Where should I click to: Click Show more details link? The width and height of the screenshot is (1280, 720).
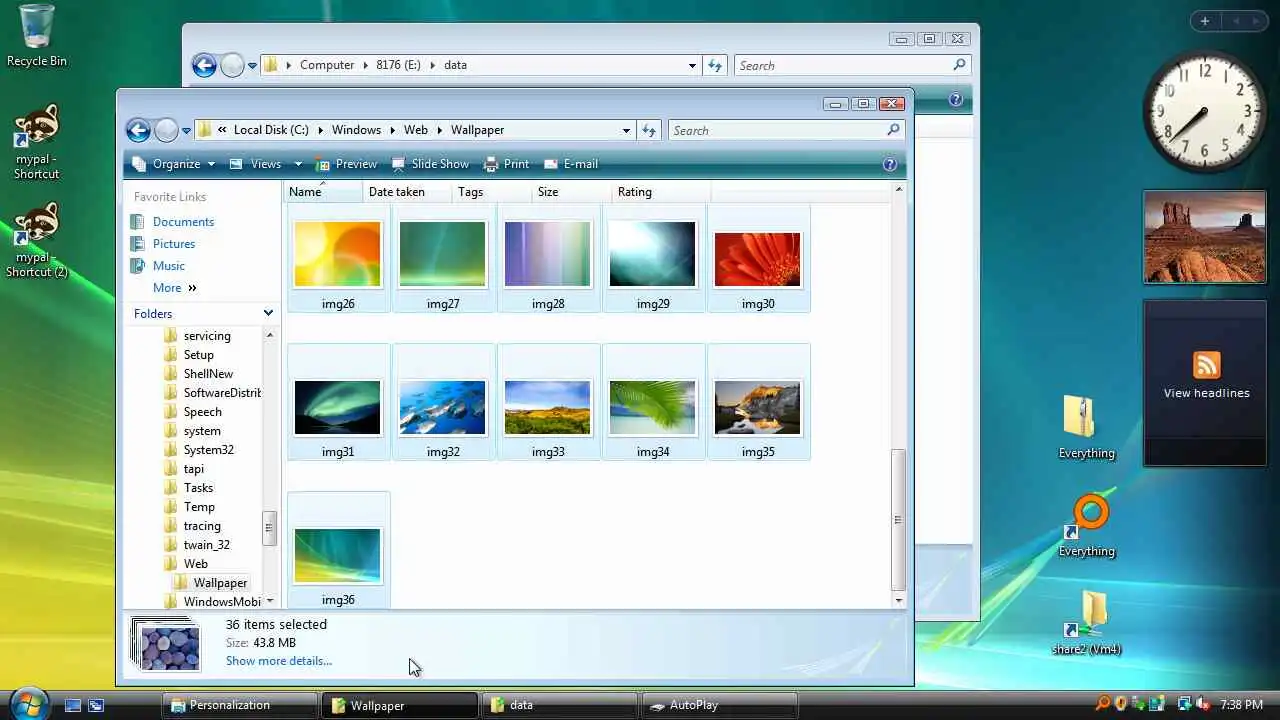tap(279, 661)
